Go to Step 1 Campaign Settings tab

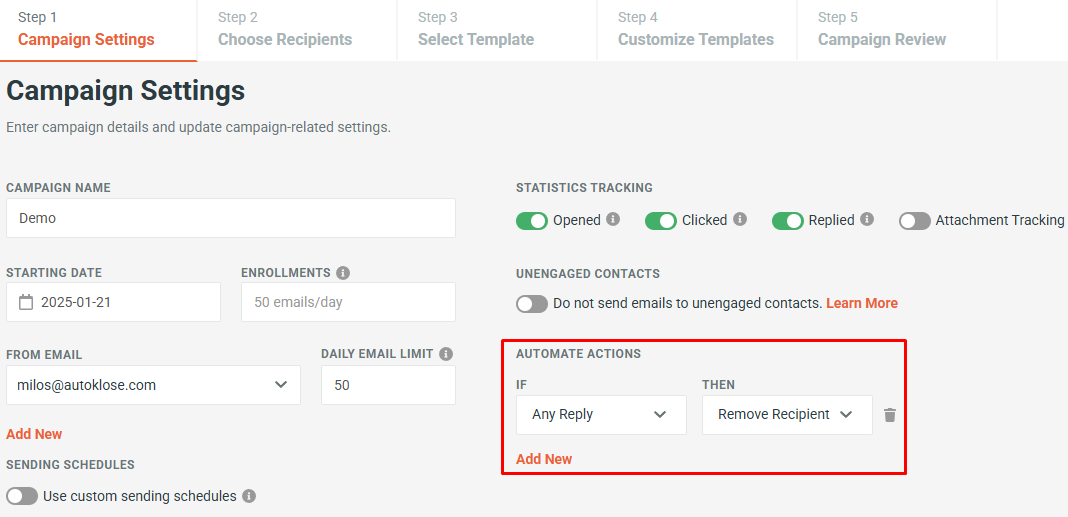[99, 30]
